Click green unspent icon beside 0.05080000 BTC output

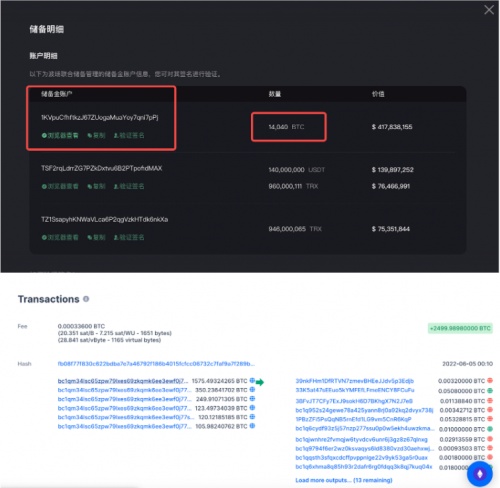click(490, 390)
